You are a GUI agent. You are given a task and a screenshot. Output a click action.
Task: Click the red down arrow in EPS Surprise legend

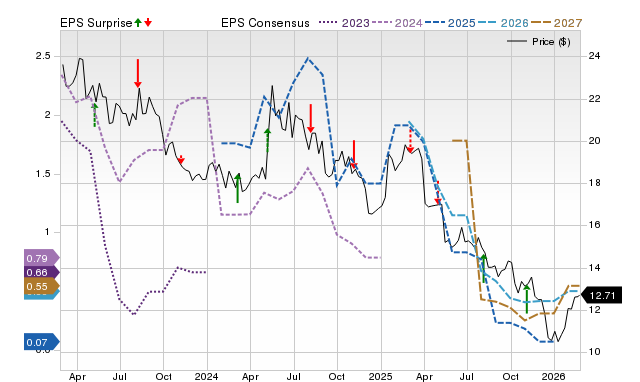click(148, 23)
